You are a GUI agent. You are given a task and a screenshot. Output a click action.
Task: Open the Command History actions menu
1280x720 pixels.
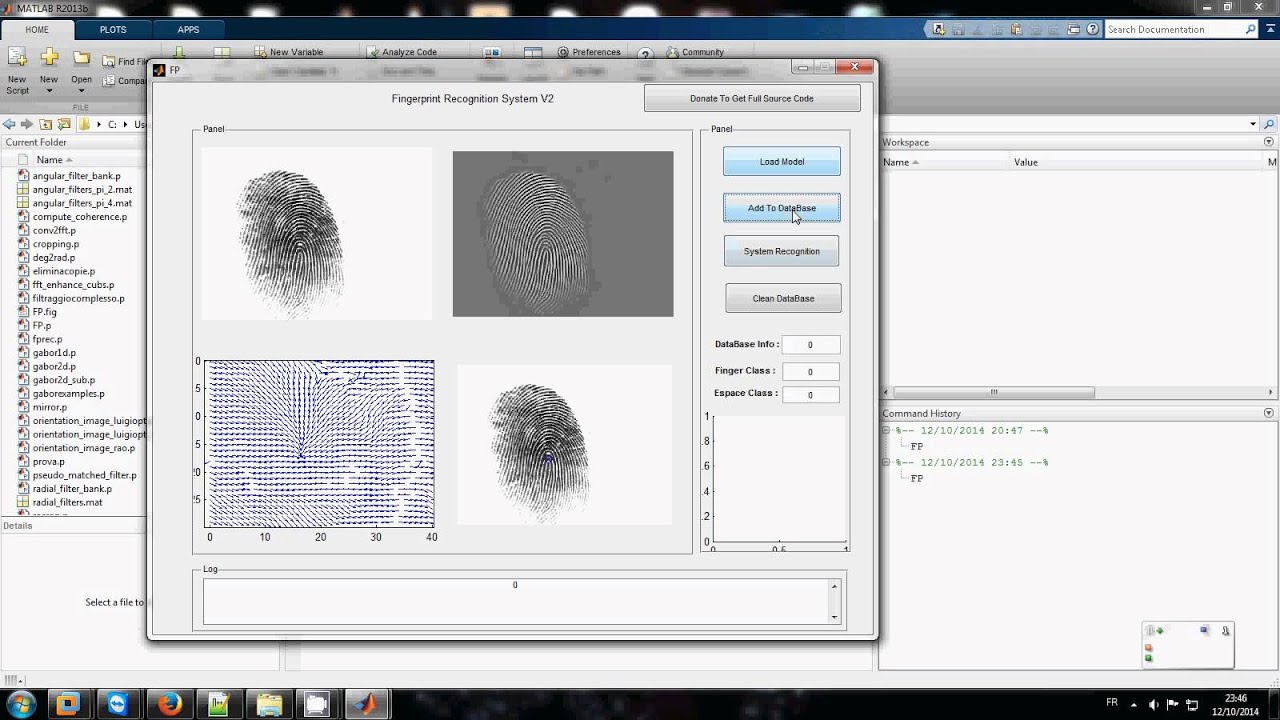point(1269,413)
